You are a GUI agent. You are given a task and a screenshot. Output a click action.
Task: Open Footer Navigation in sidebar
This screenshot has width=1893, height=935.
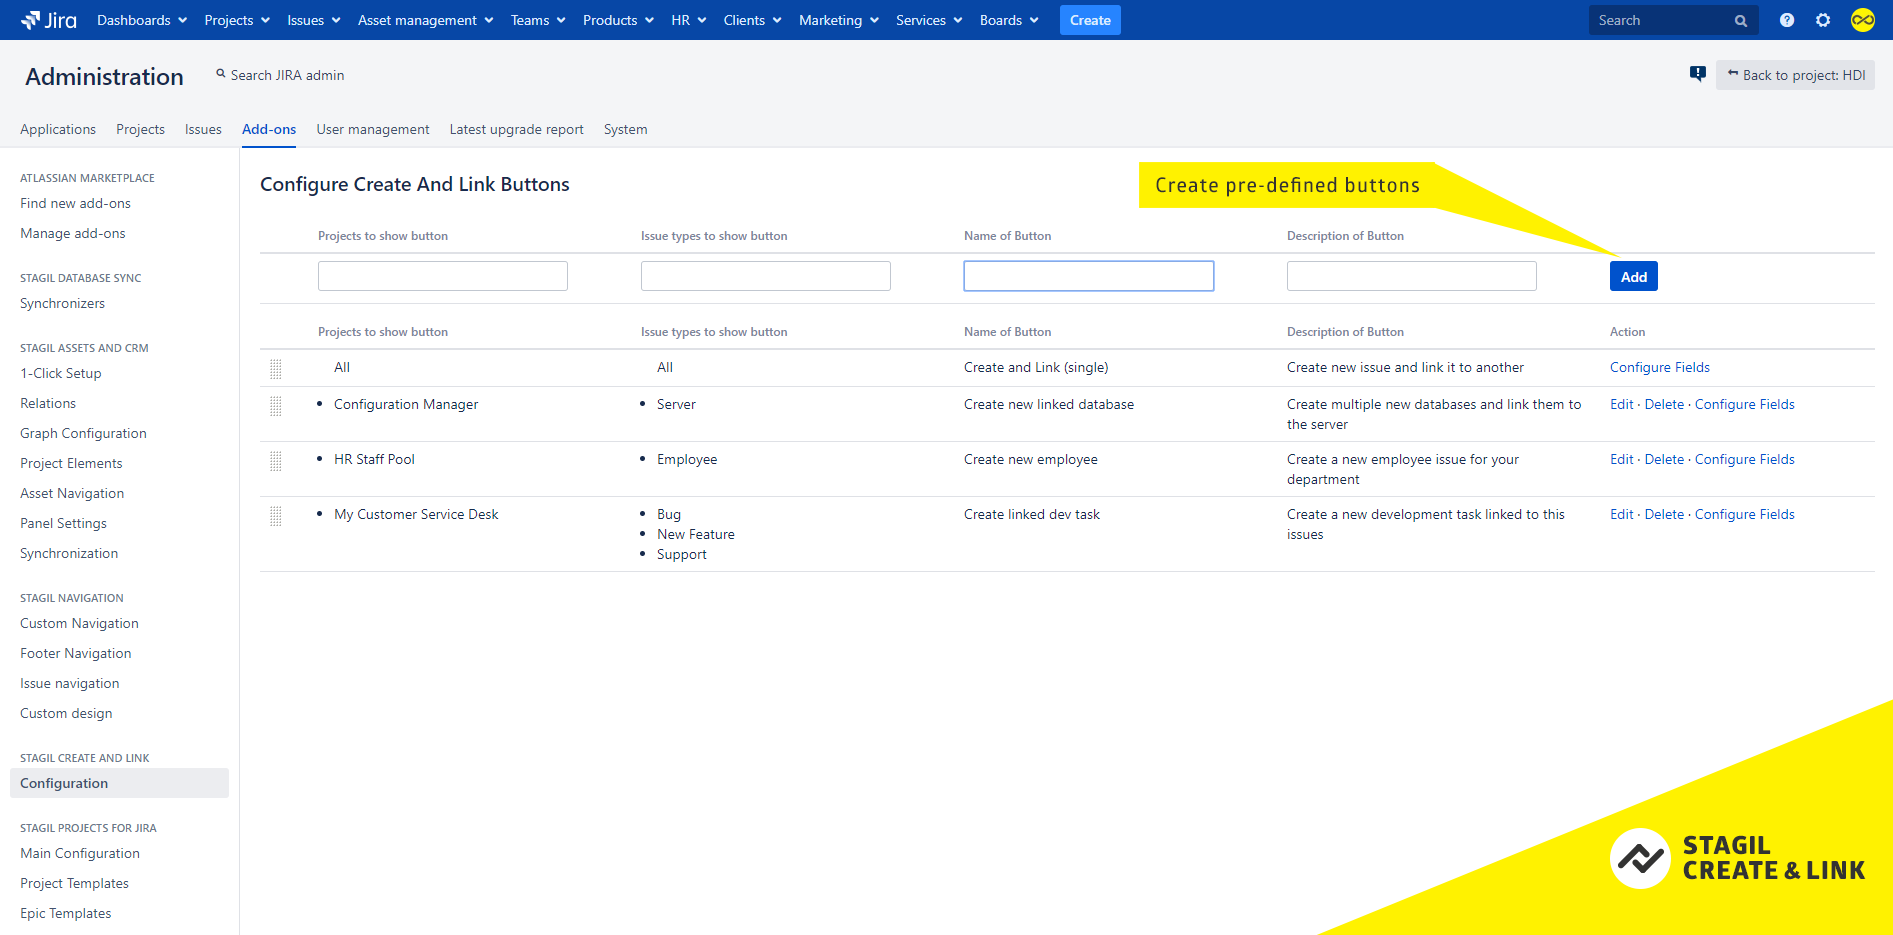click(x=76, y=653)
